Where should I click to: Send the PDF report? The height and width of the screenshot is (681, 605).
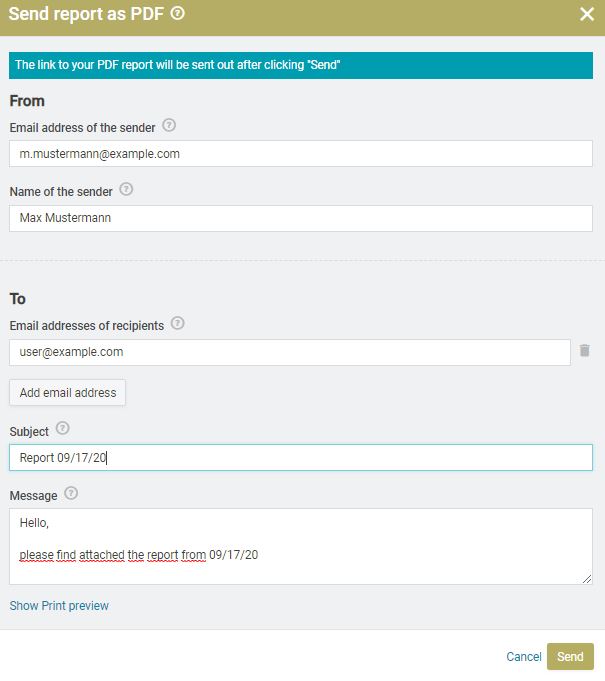point(570,656)
